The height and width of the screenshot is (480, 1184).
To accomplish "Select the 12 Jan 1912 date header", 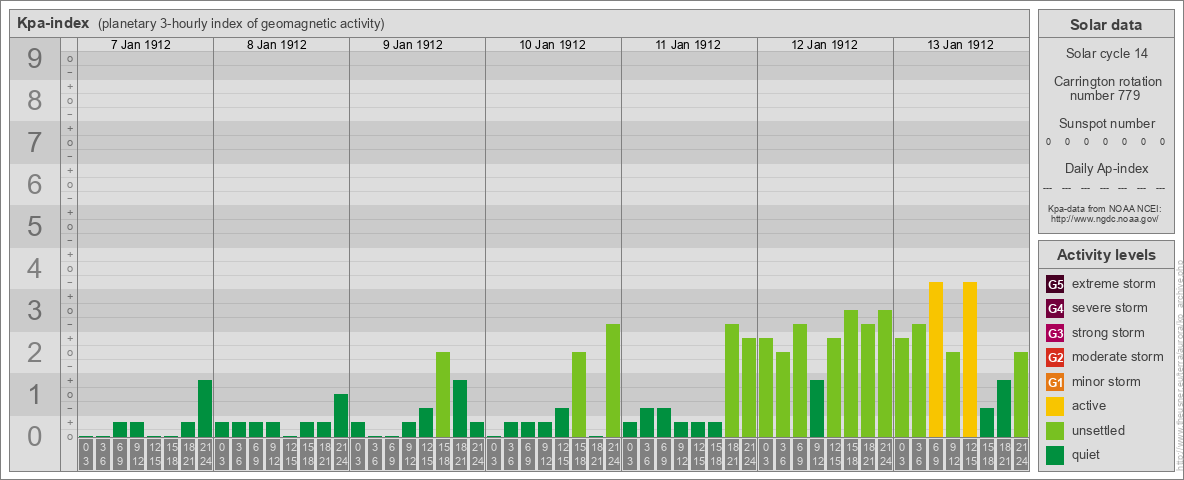I will 825,45.
